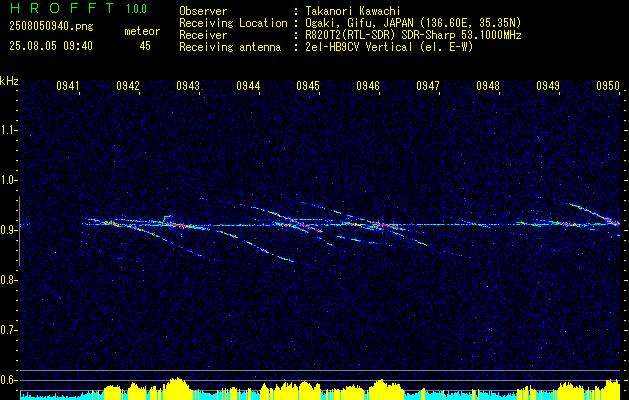629x400 pixels.
Task: Click the 0945 time marker
Action: (308, 85)
